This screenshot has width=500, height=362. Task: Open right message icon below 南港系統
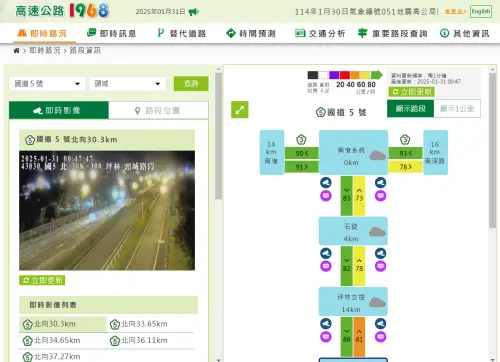pyautogui.click(x=380, y=196)
